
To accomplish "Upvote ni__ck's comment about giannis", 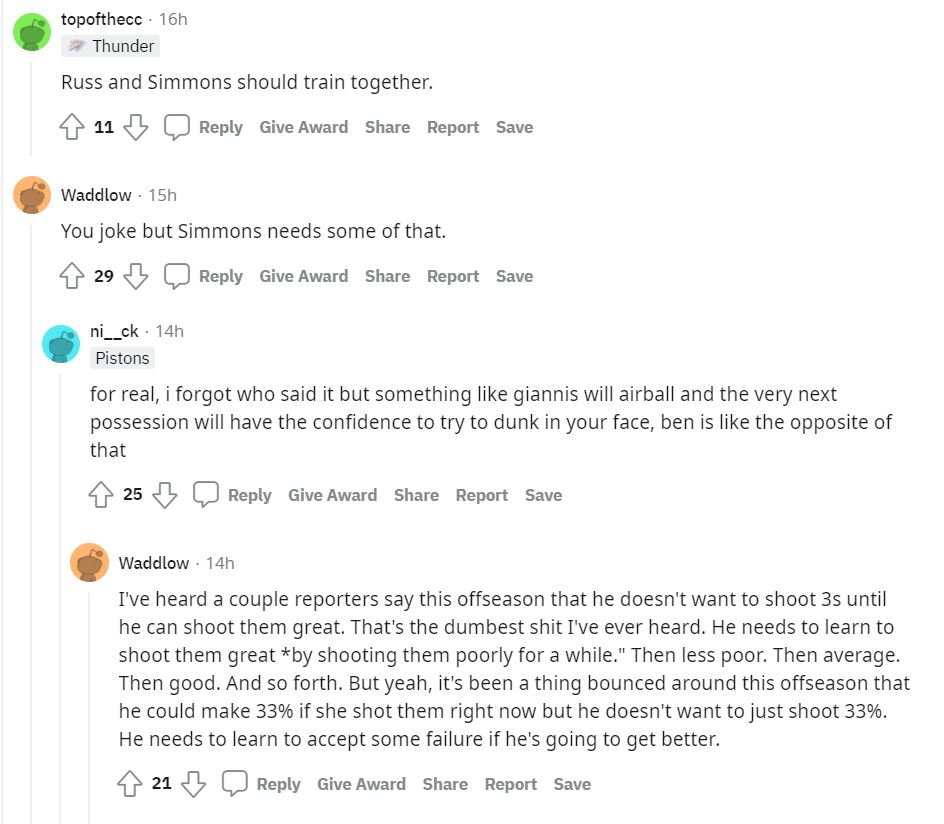I will pyautogui.click(x=101, y=495).
